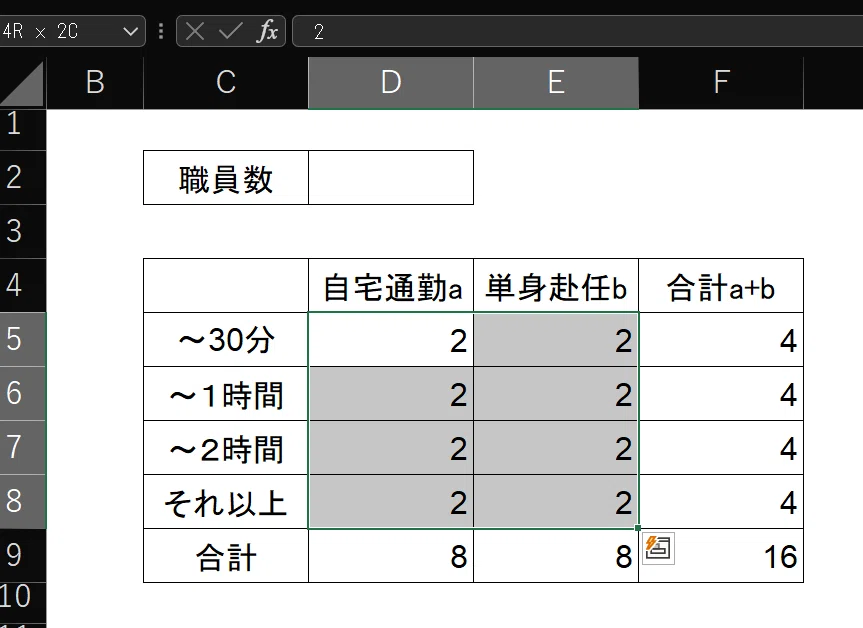Screen dimensions: 863x628
Task: Expand the Name Box dropdown arrow
Action: 130,31
